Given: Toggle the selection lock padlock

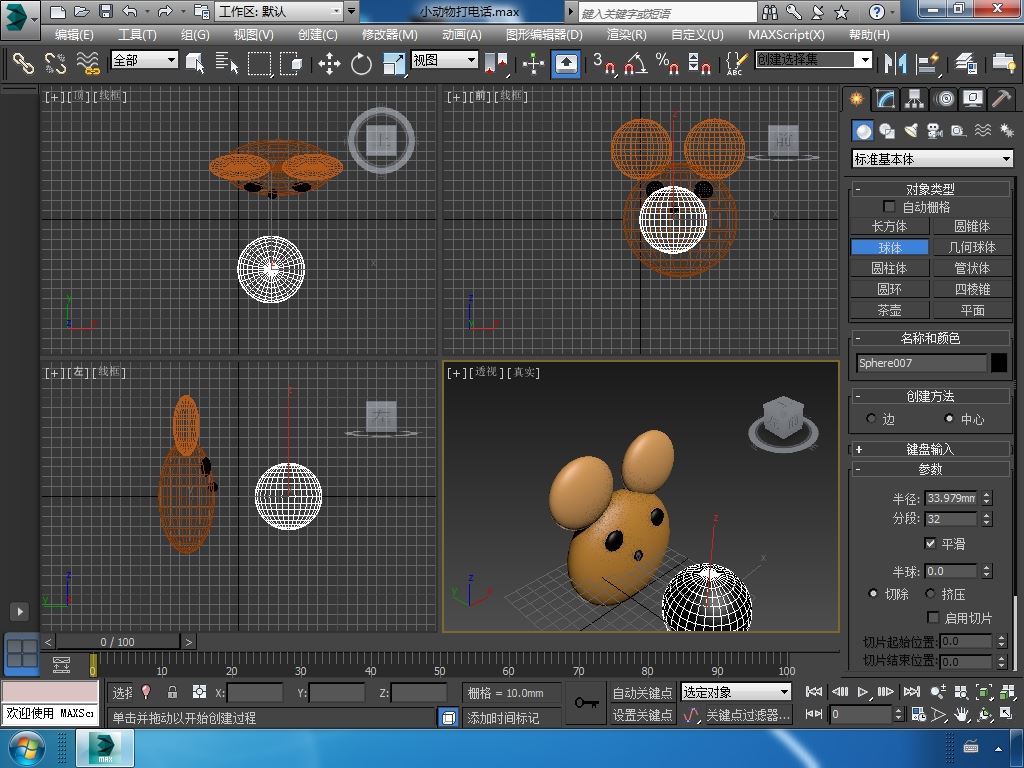Looking at the screenshot, I should (172, 692).
